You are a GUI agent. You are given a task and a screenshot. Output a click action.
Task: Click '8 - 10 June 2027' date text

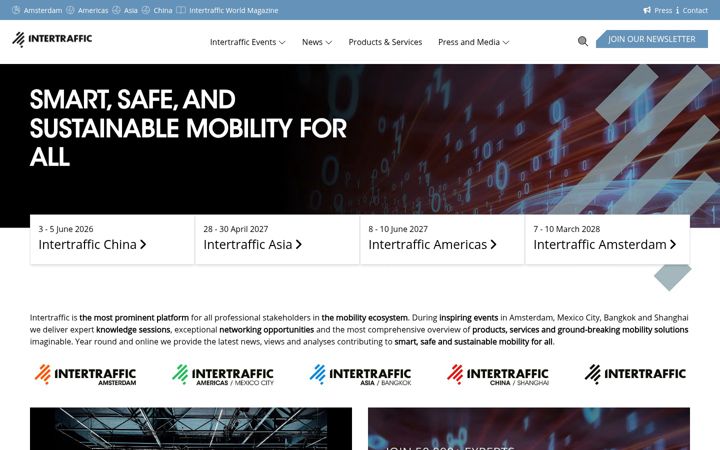(x=398, y=229)
